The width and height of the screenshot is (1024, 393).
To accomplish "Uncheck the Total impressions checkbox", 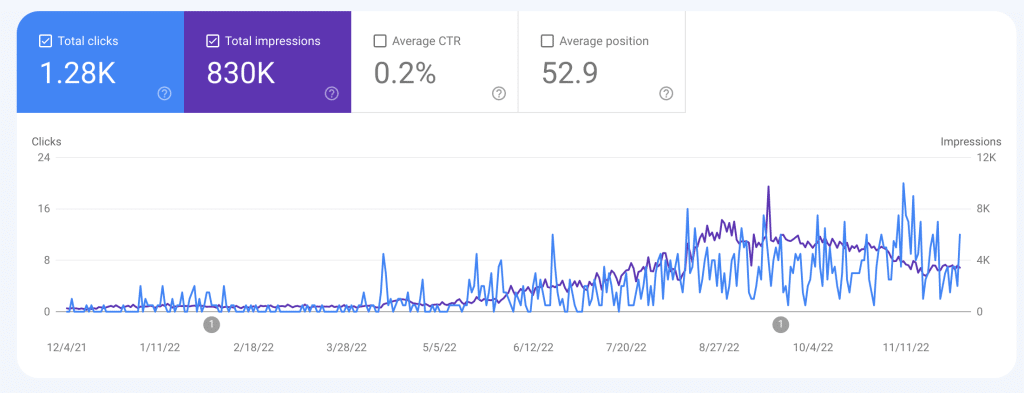I will coord(212,41).
